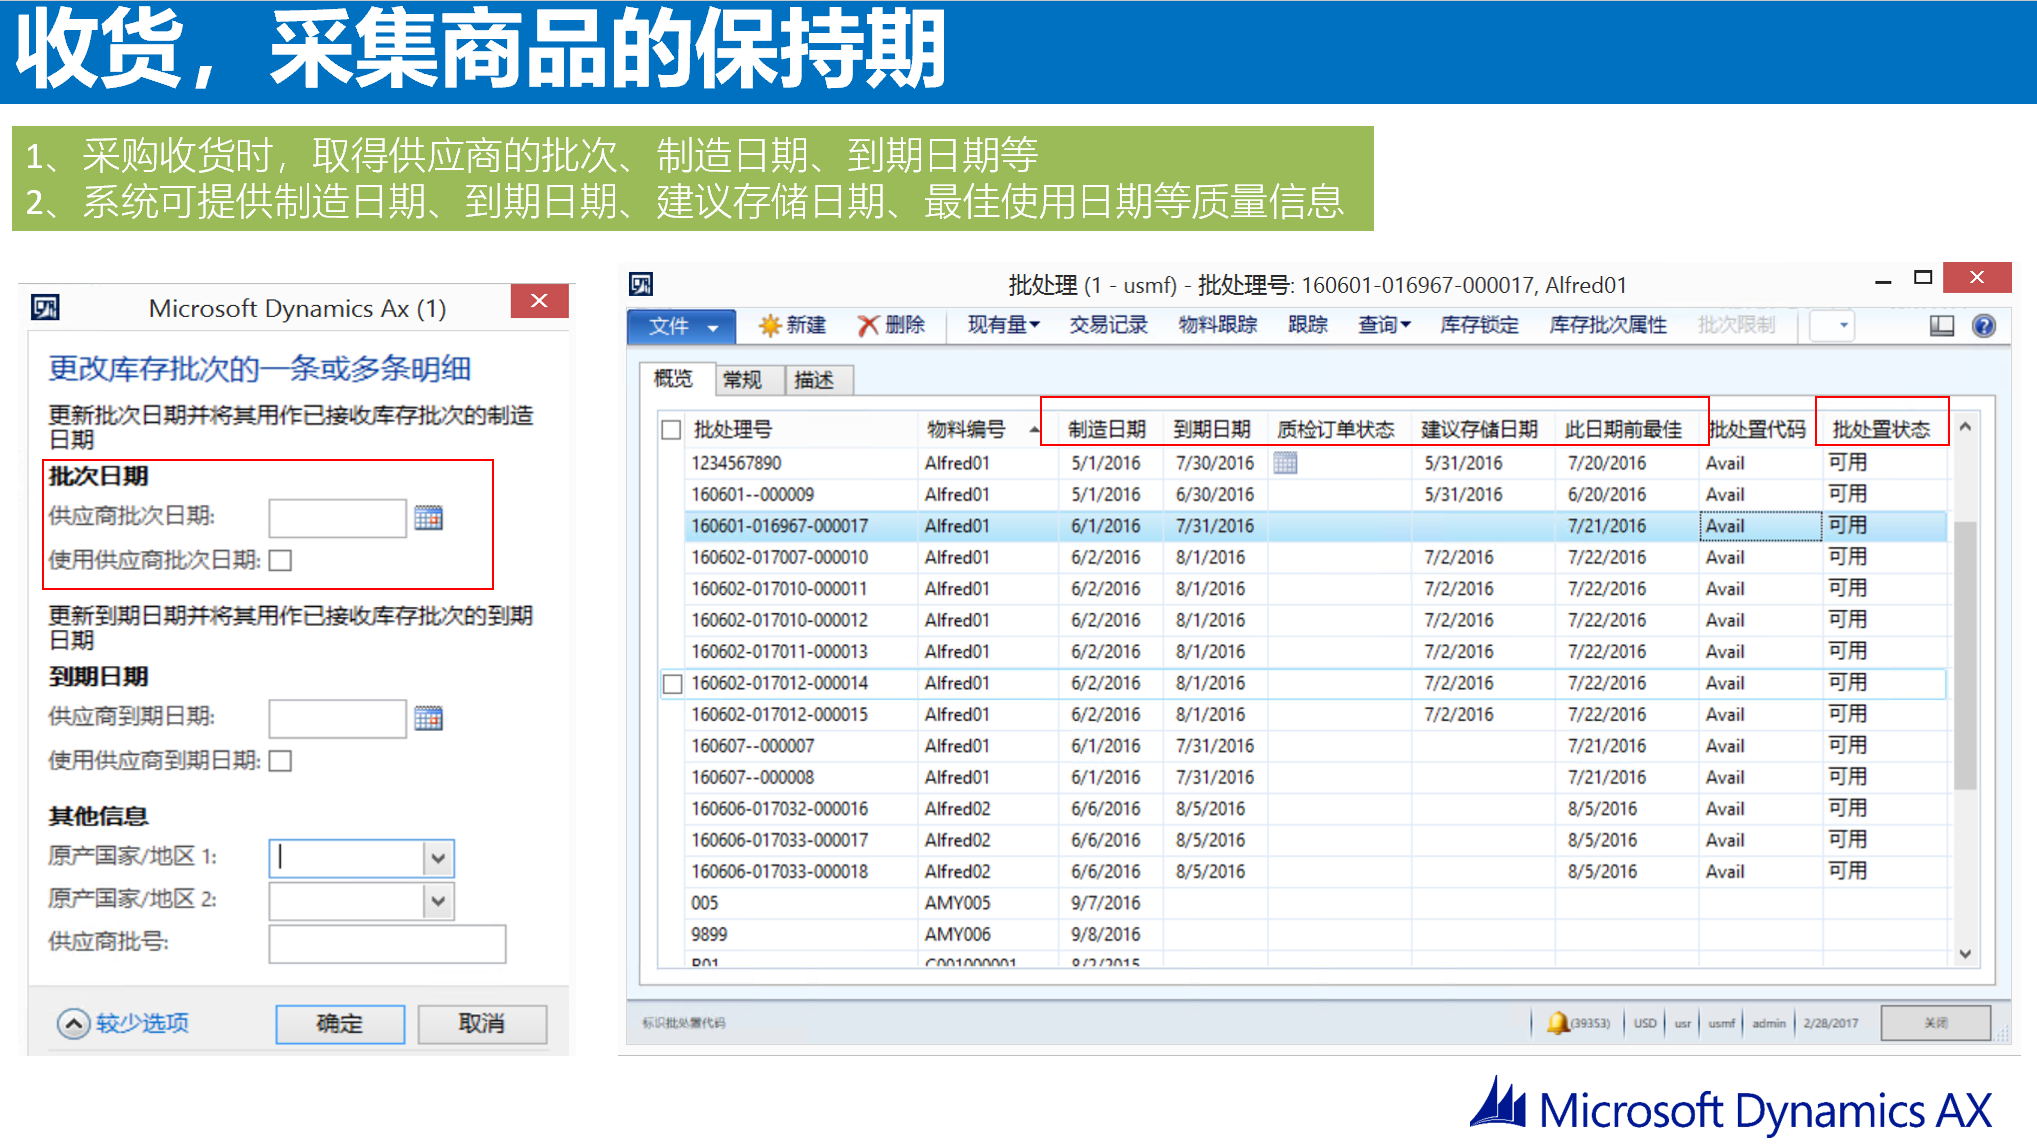Screen dimensions: 2037x1148
Task: Open calendar picker for 供应商到期日期
Action: (428, 718)
